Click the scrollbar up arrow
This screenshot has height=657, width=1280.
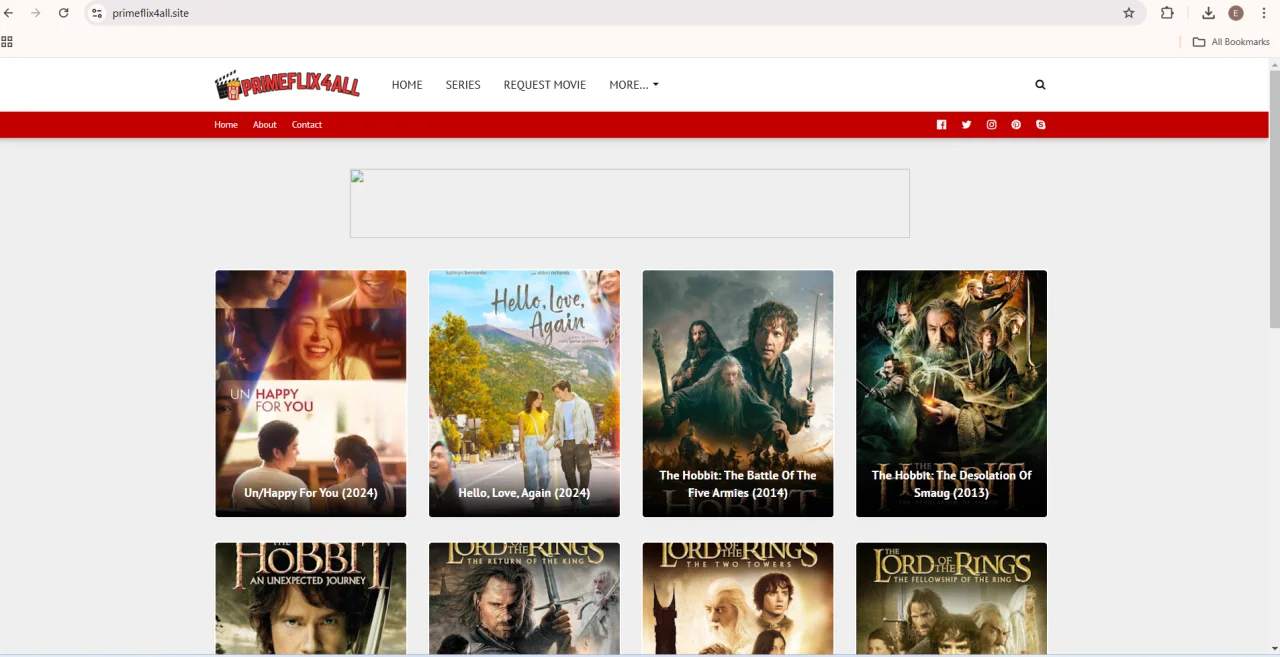tap(1274, 64)
